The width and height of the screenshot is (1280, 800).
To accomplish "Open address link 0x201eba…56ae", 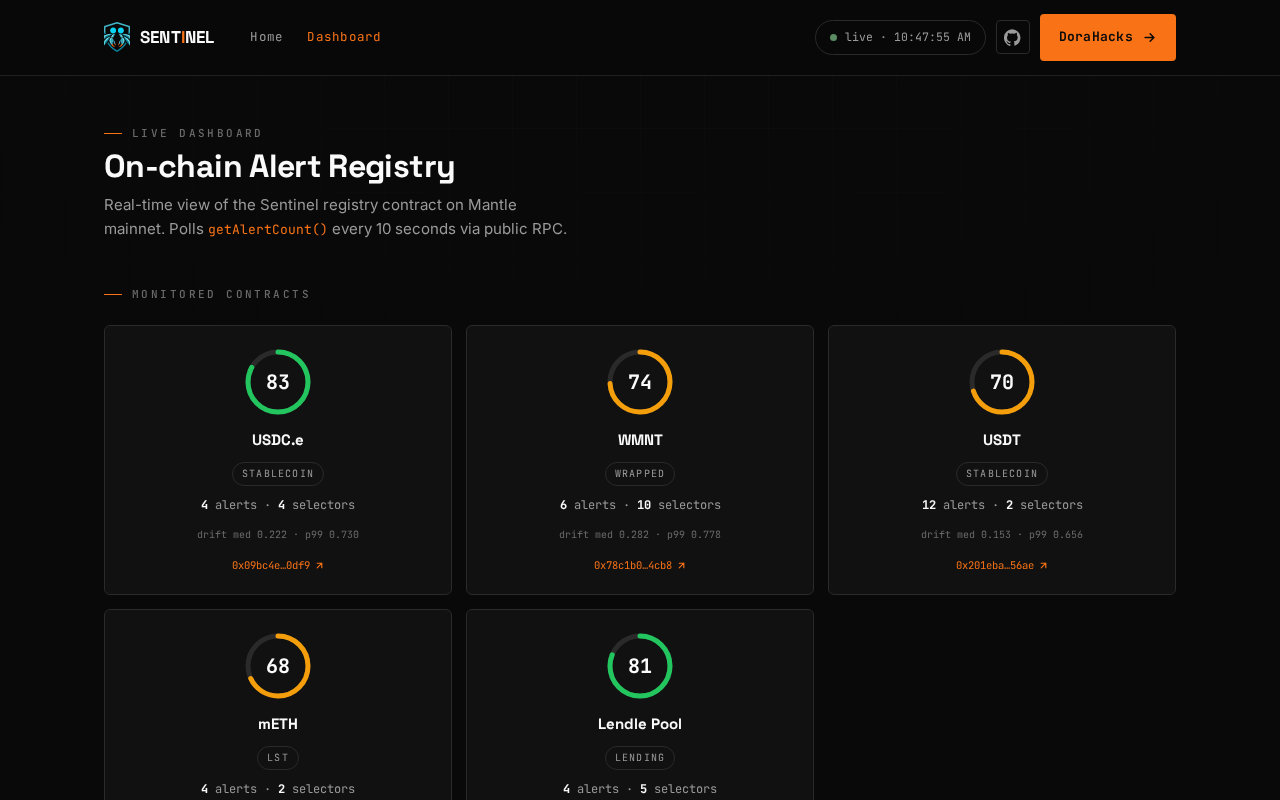I will click(x=1002, y=565).
